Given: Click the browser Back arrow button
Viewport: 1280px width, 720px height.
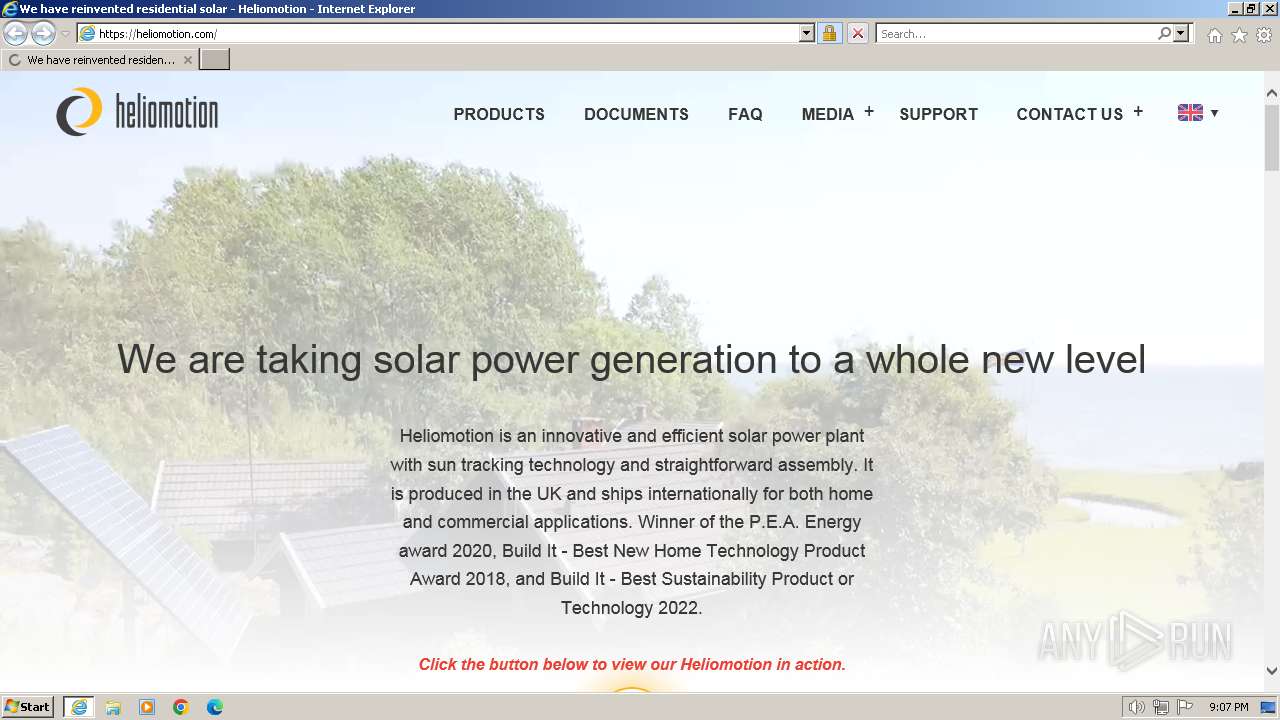Looking at the screenshot, I should (x=15, y=33).
